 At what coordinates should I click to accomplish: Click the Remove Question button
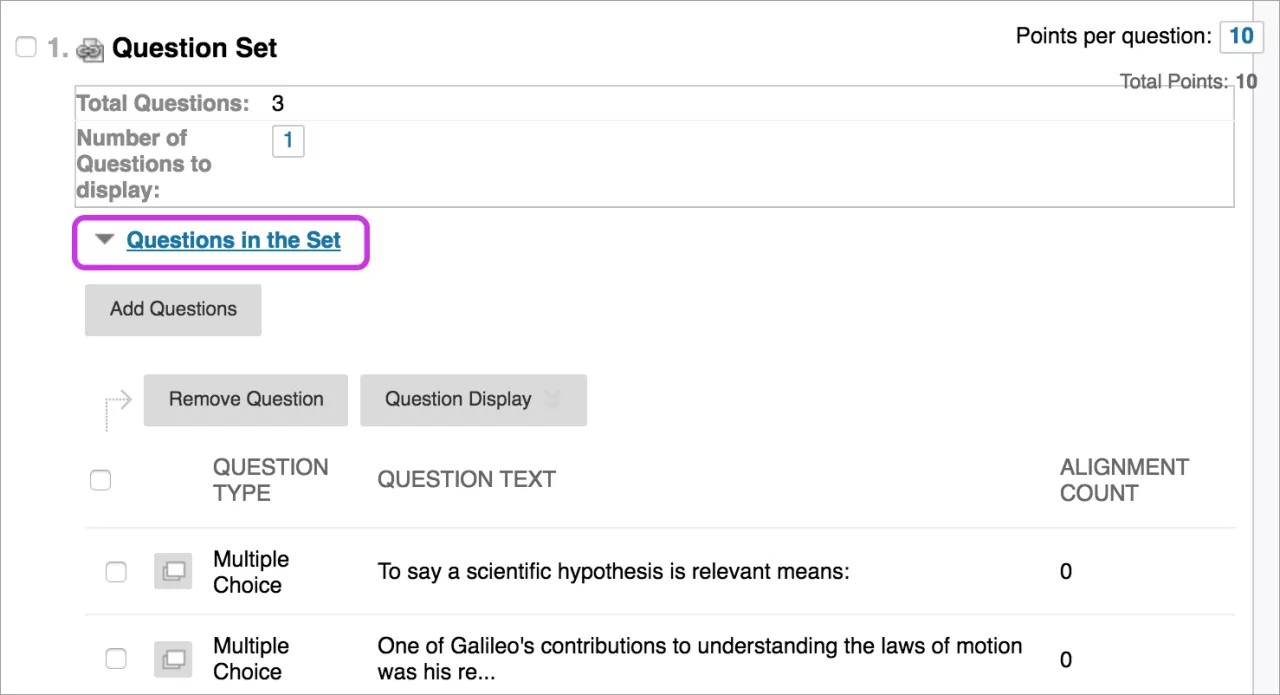click(245, 400)
